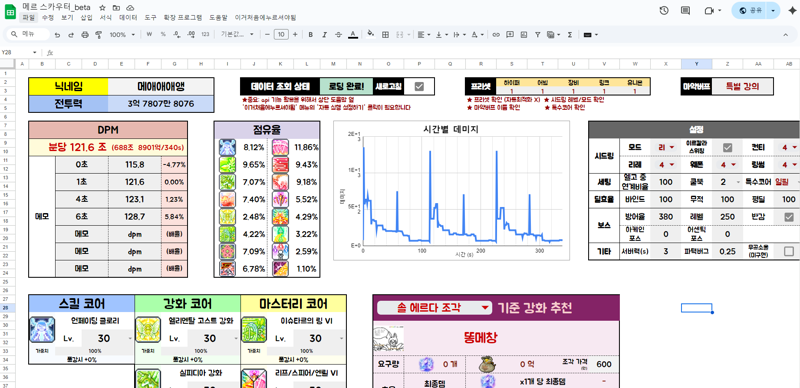800x388 pixels.
Task: Open the 솔 에르다 조각 dropdown
Action: coord(434,307)
